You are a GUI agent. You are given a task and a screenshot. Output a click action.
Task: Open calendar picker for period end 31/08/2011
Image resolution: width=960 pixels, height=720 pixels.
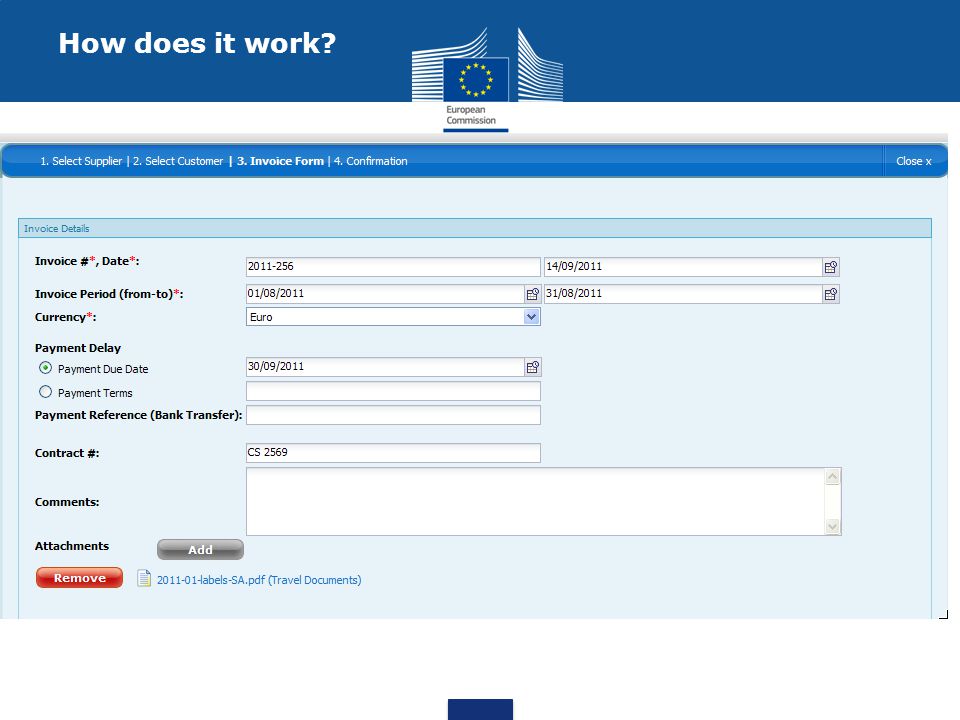(x=830, y=294)
